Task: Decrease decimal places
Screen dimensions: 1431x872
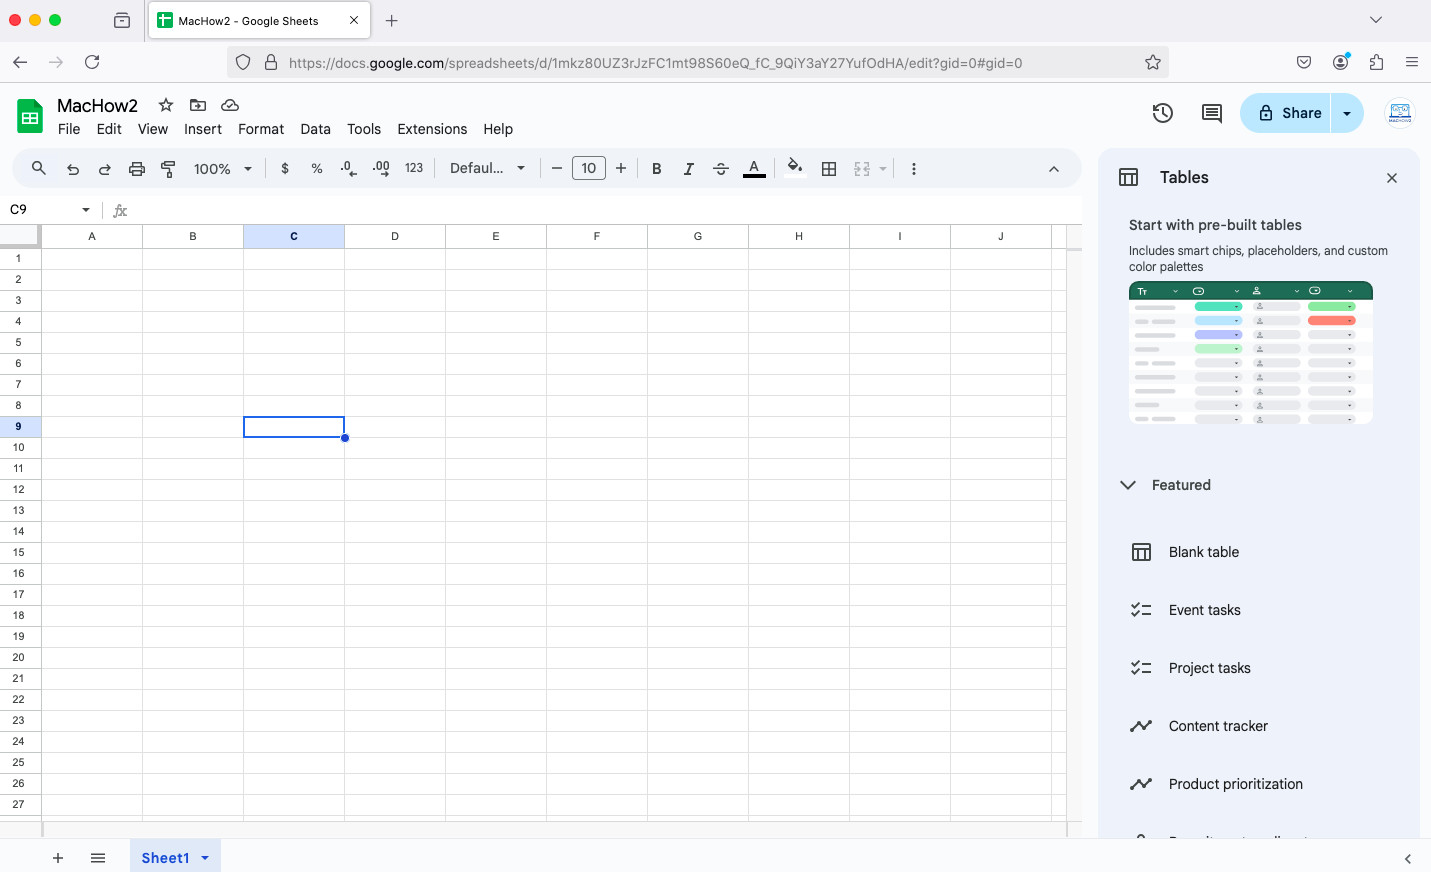Action: pyautogui.click(x=348, y=168)
